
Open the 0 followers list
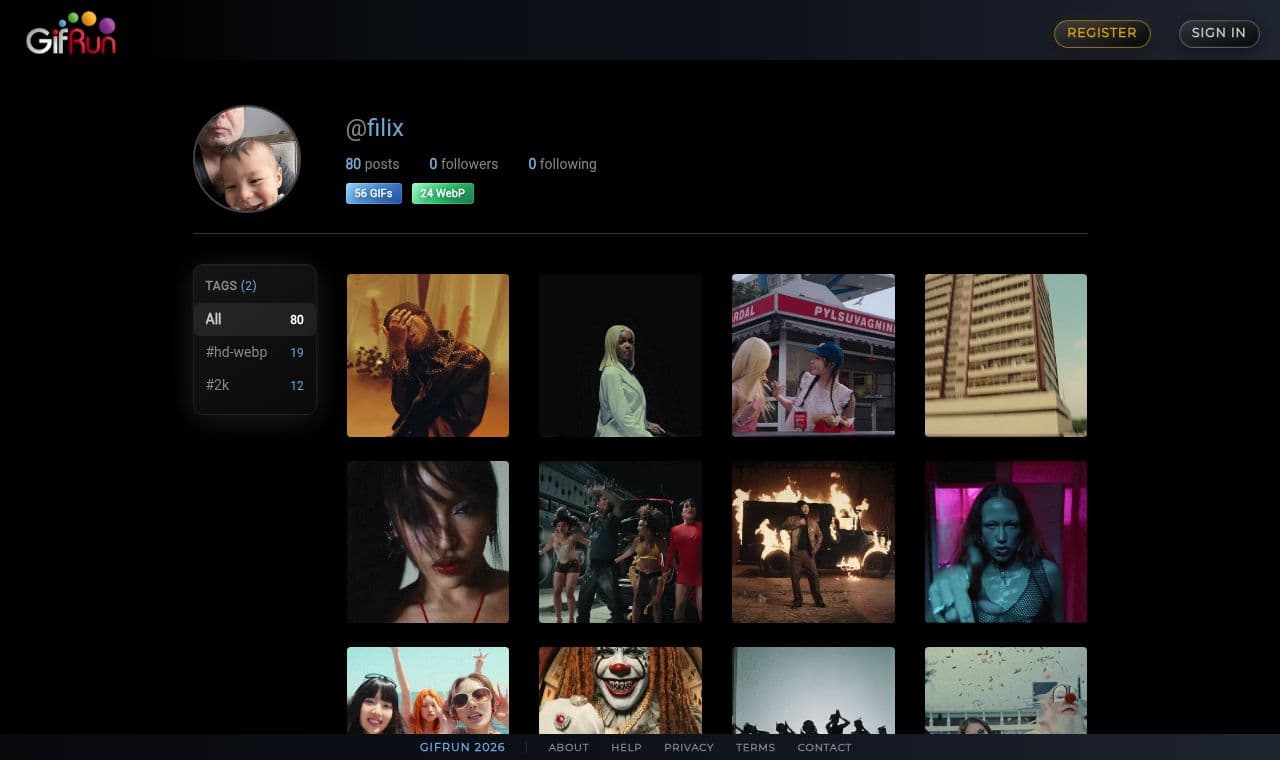pyautogui.click(x=463, y=164)
